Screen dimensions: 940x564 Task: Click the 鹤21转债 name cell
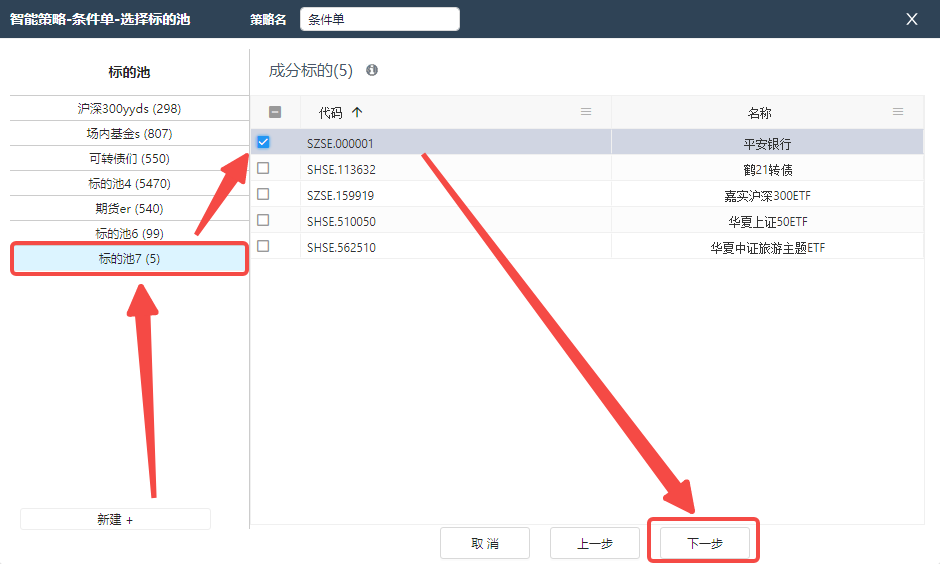pos(767,169)
